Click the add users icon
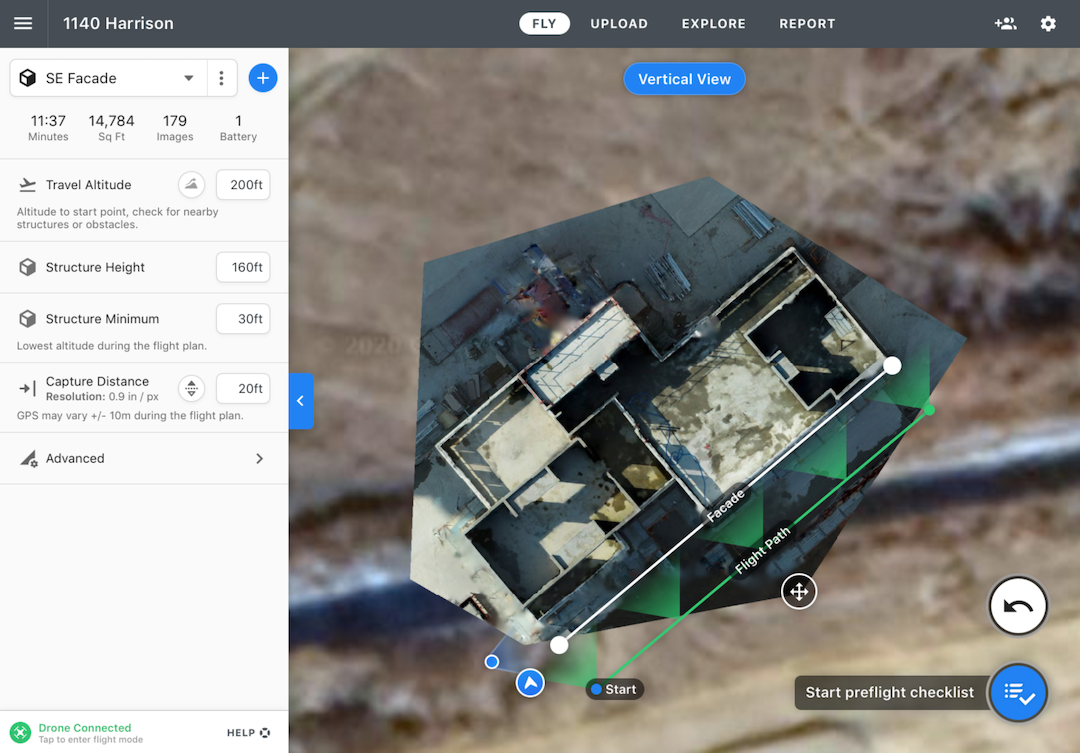Image resolution: width=1080 pixels, height=753 pixels. pyautogui.click(x=1005, y=23)
